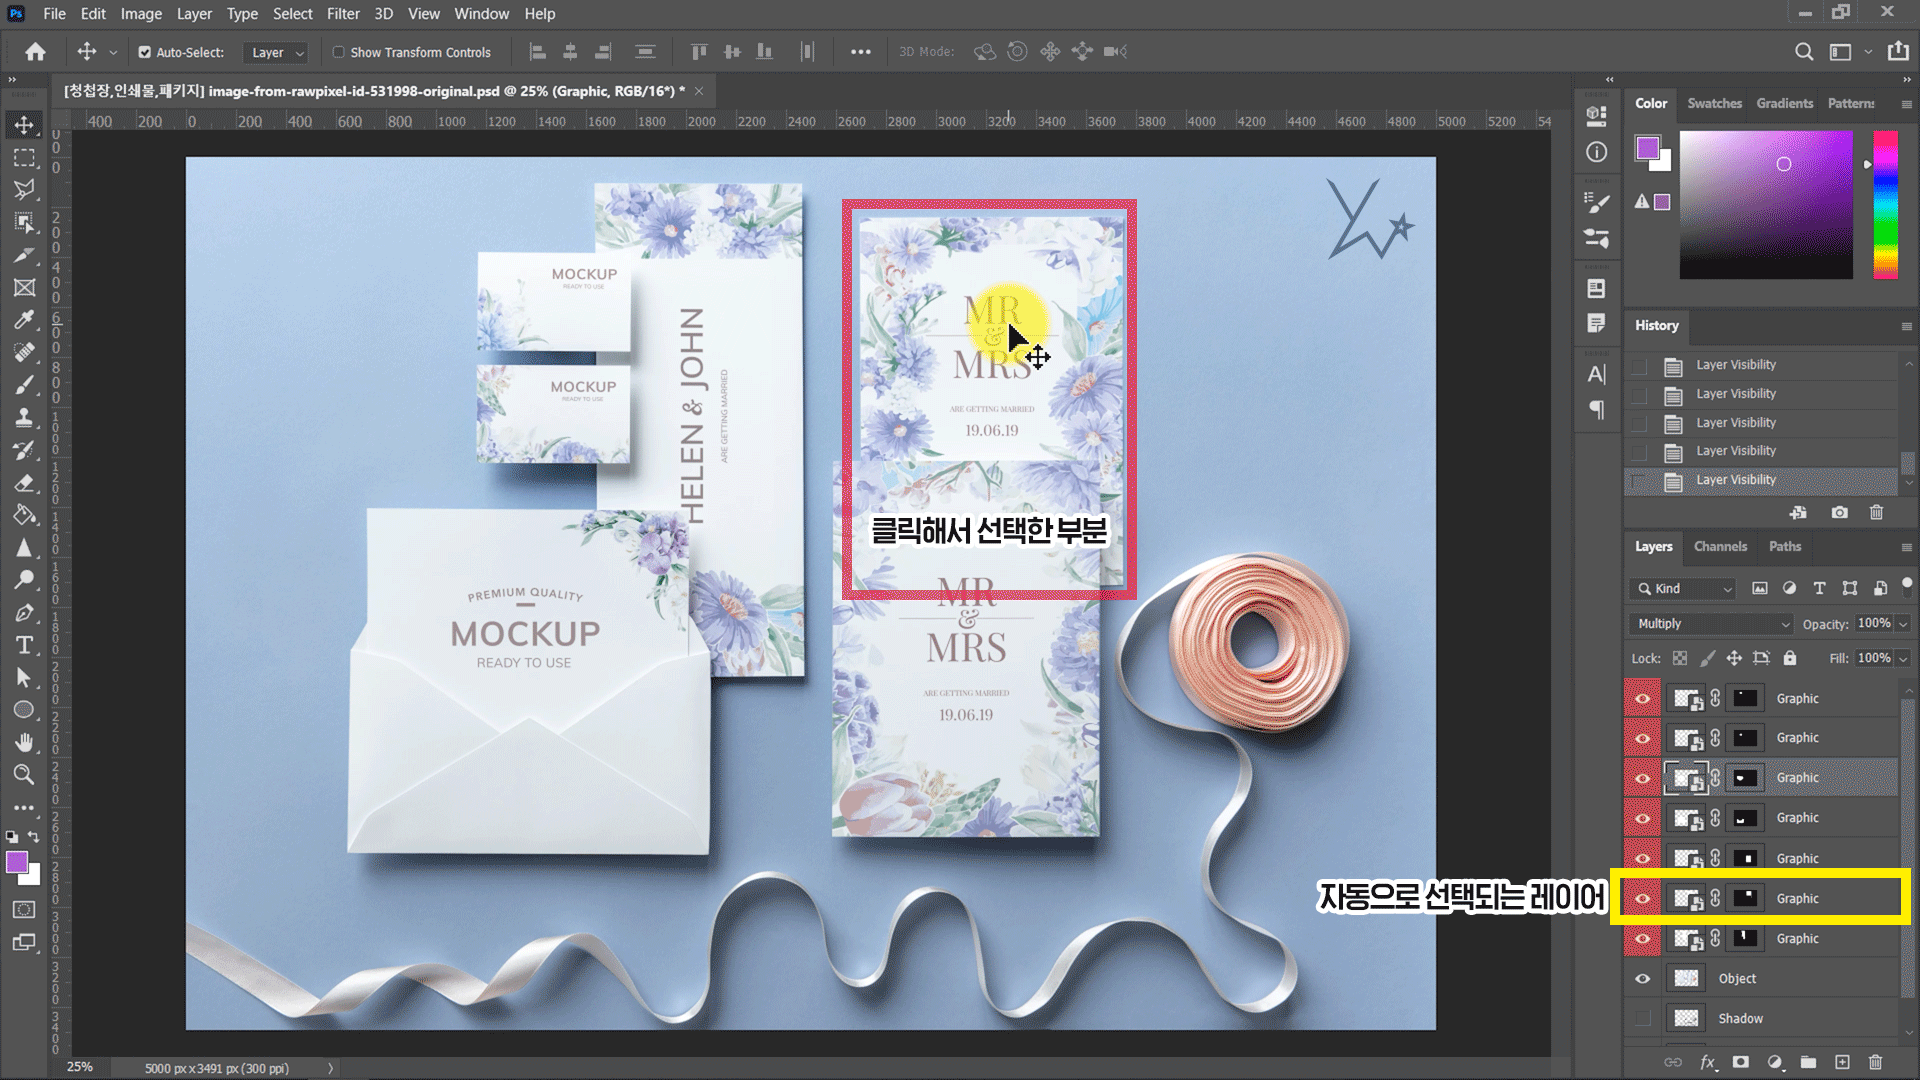
Task: Switch to the Channels tab
Action: pos(1720,546)
